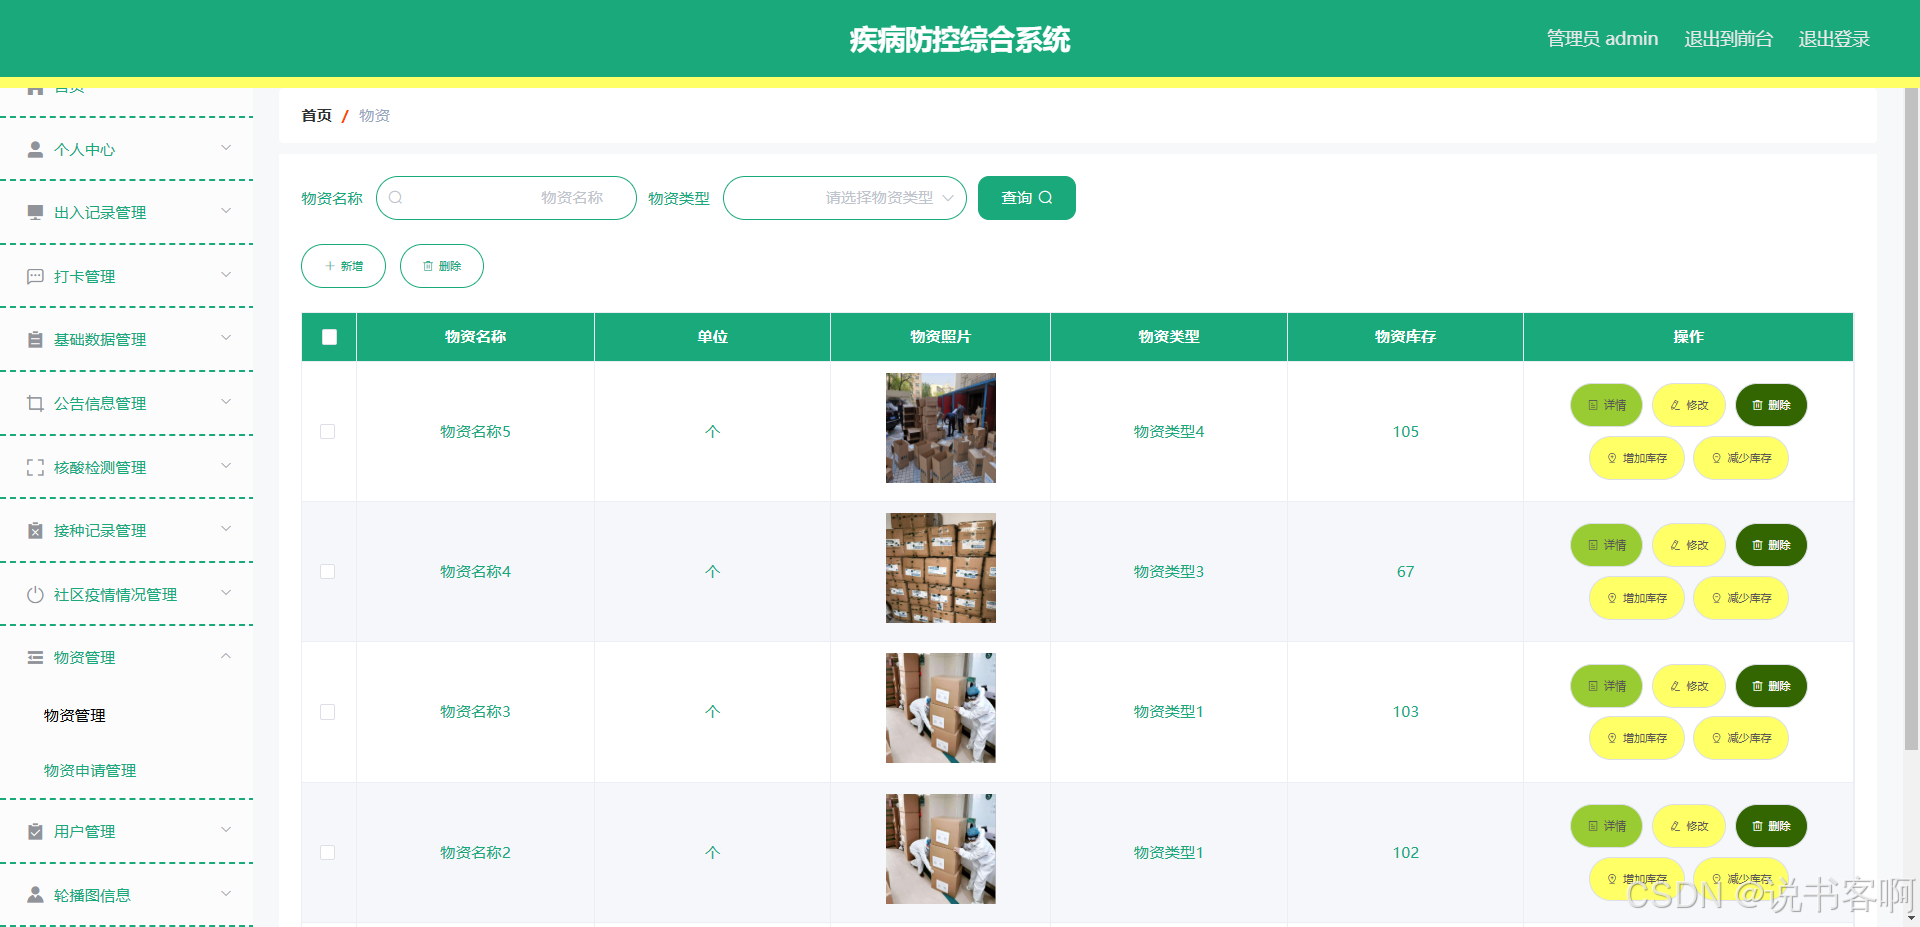
Task: Click the 新增 add button
Action: pyautogui.click(x=343, y=266)
